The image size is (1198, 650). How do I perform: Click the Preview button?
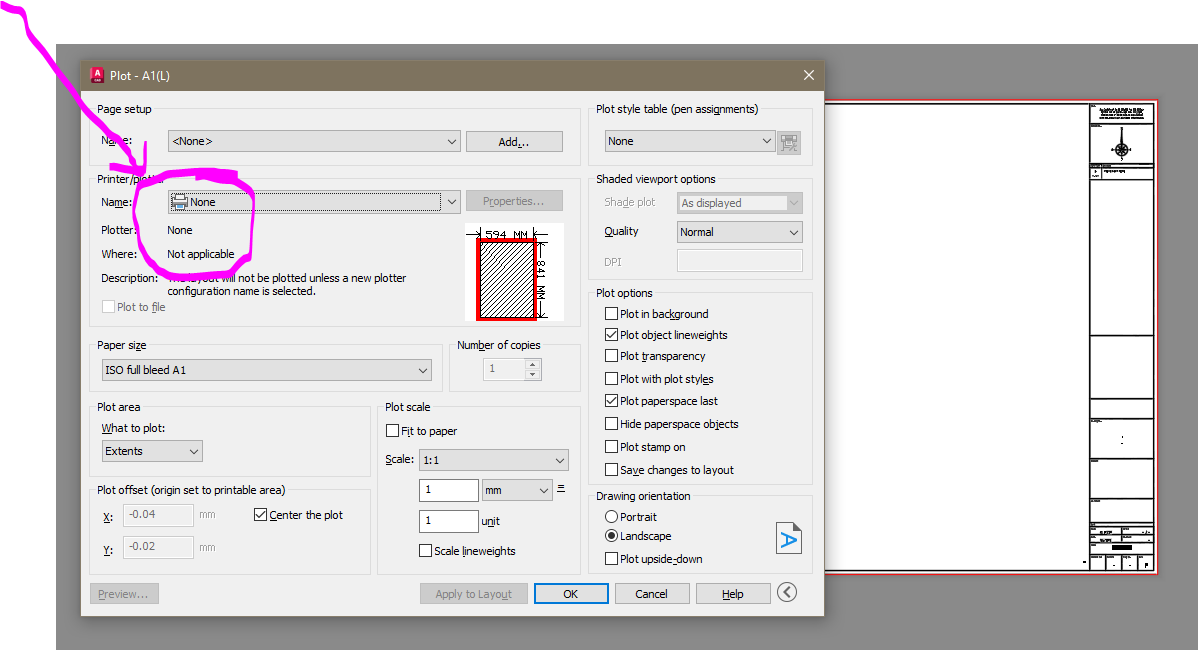click(123, 593)
